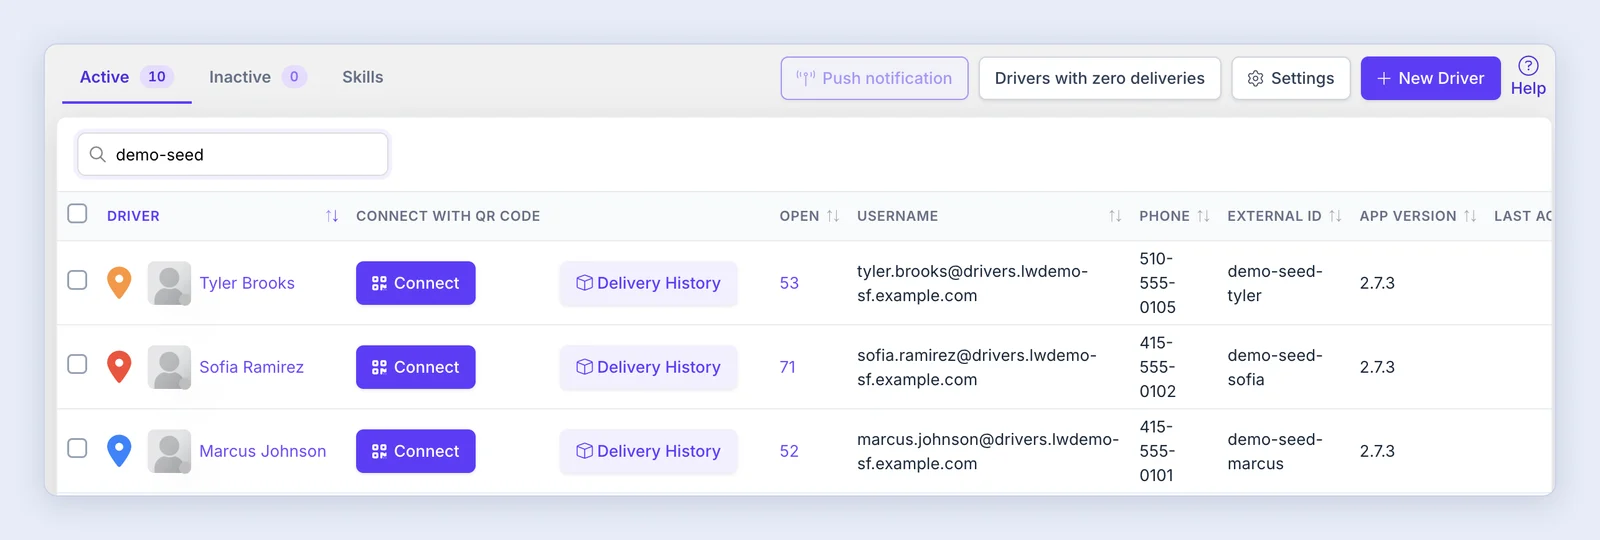Switch to the Inactive tab
1600x540 pixels.
coord(257,77)
